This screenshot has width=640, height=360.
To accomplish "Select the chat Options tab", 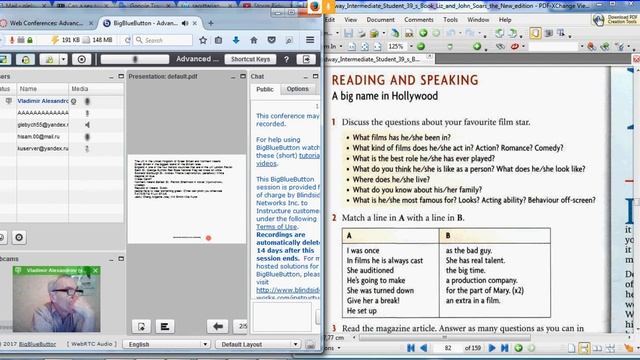I will 298,89.
